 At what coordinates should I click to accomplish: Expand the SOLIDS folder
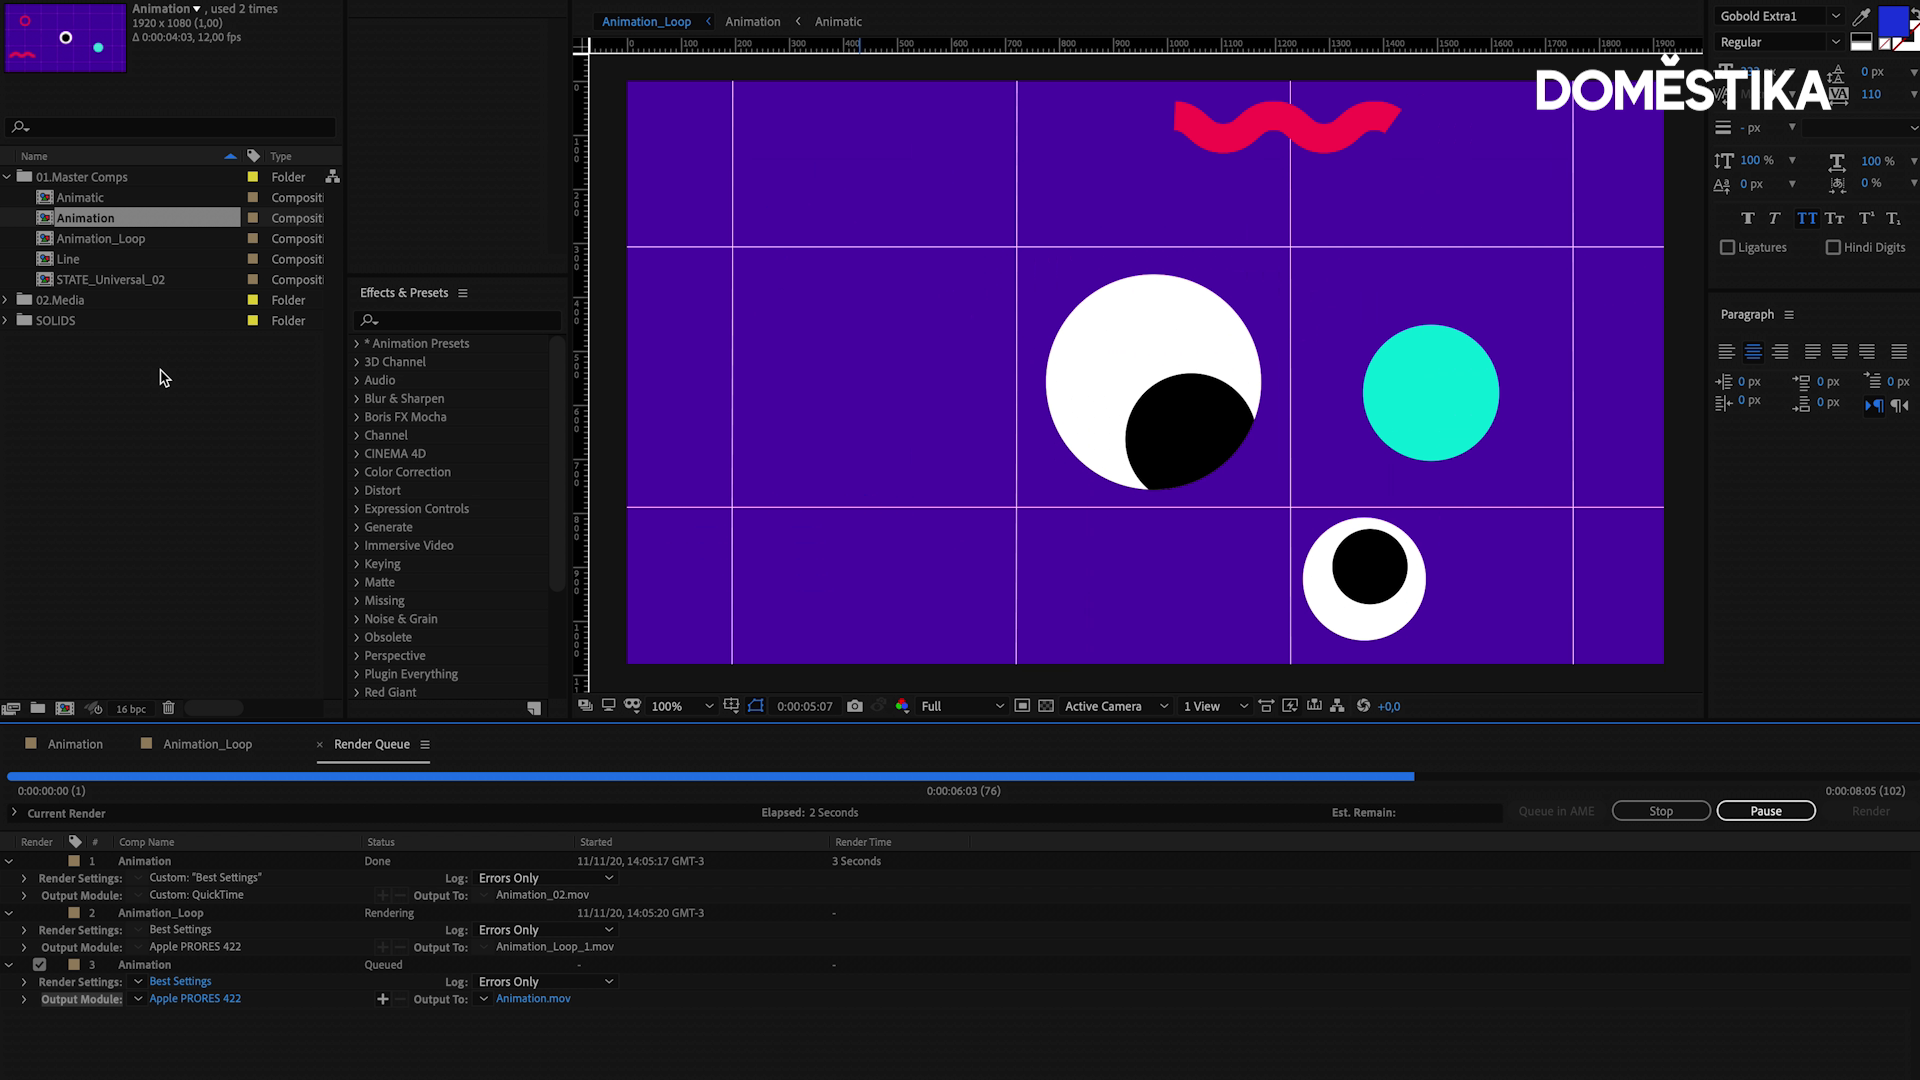click(6, 321)
